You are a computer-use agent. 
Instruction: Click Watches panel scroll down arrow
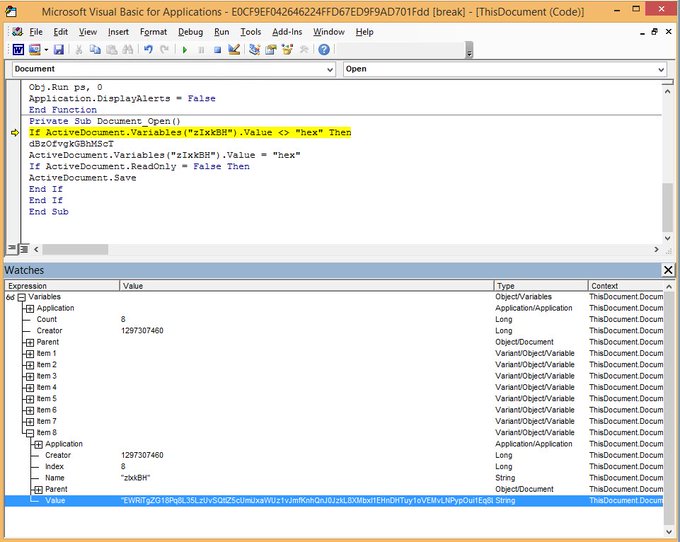[x=669, y=531]
